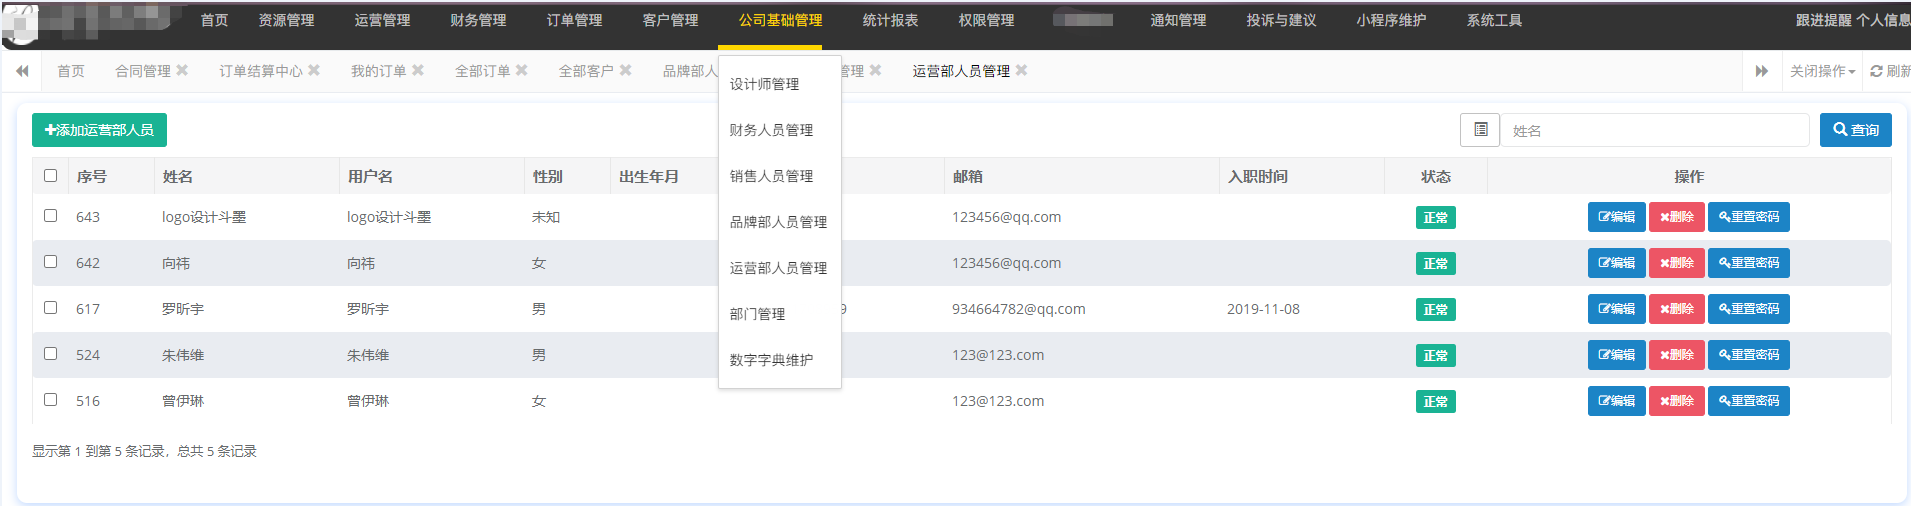This screenshot has height=506, width=1911.
Task: Delete row 643 with 删除 button
Action: [1676, 217]
